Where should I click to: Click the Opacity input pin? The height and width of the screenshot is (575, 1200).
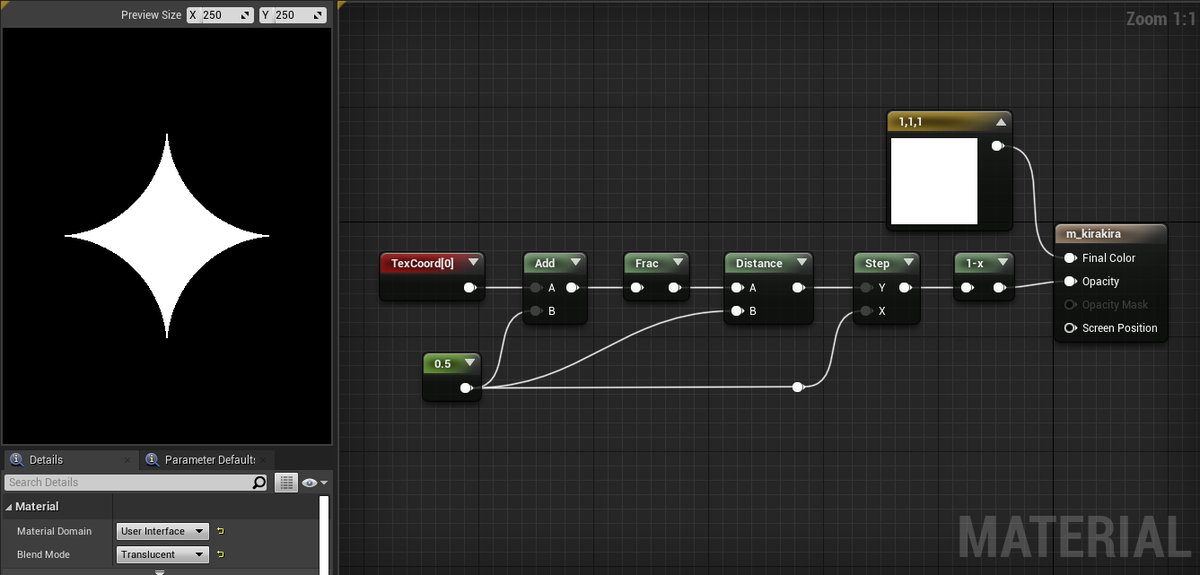click(x=1070, y=281)
